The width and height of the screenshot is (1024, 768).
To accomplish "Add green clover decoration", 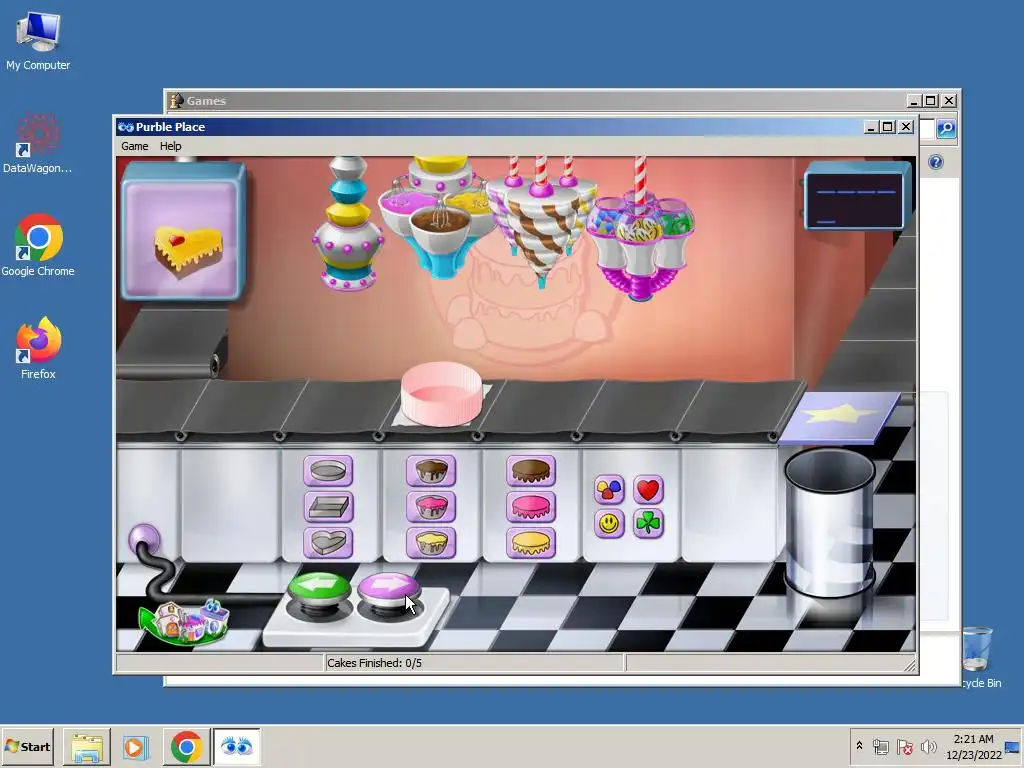I will tap(648, 523).
